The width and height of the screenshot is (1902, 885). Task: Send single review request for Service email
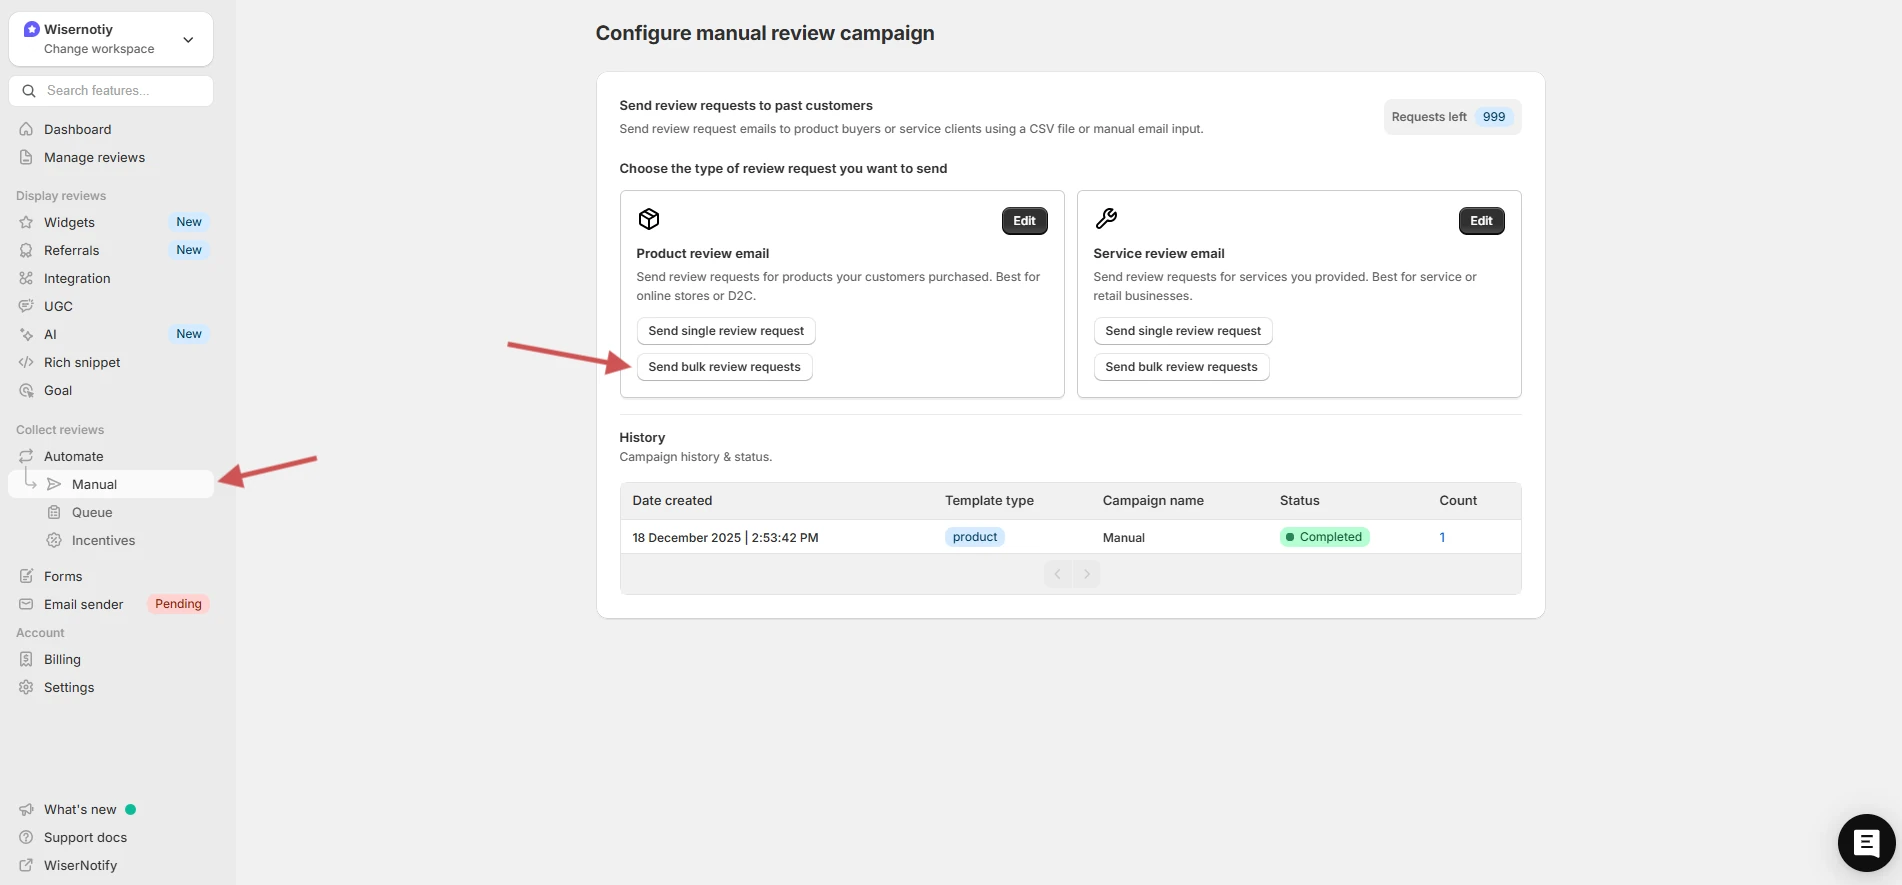pyautogui.click(x=1183, y=331)
